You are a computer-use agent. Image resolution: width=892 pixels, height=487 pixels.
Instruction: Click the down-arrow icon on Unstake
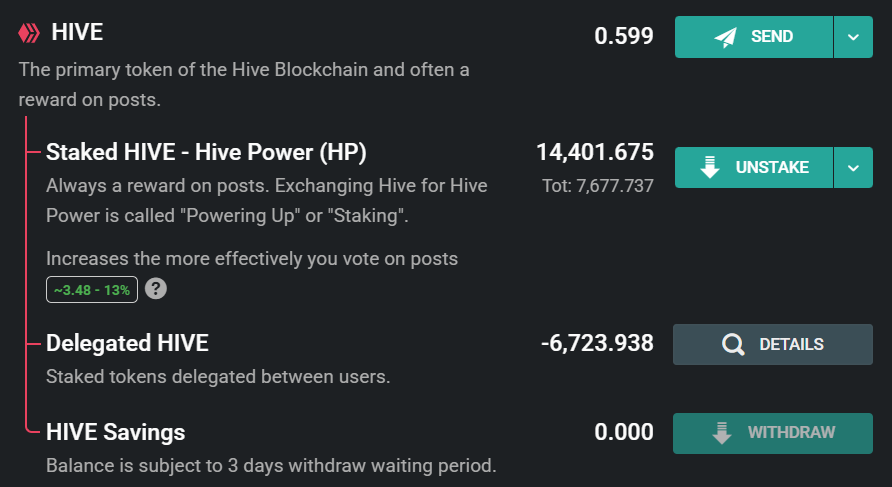coord(710,168)
